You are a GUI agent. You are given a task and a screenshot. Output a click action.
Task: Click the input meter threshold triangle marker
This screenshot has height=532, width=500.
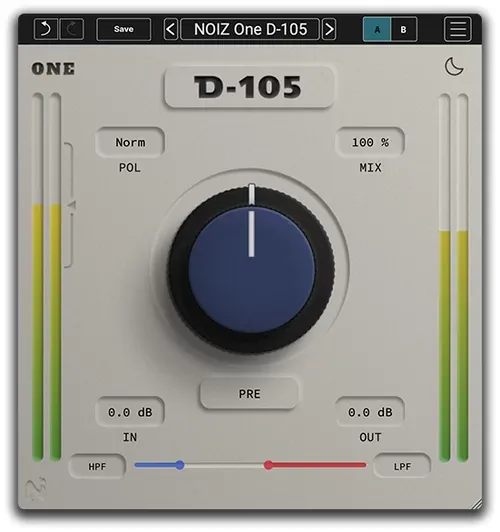tap(72, 205)
